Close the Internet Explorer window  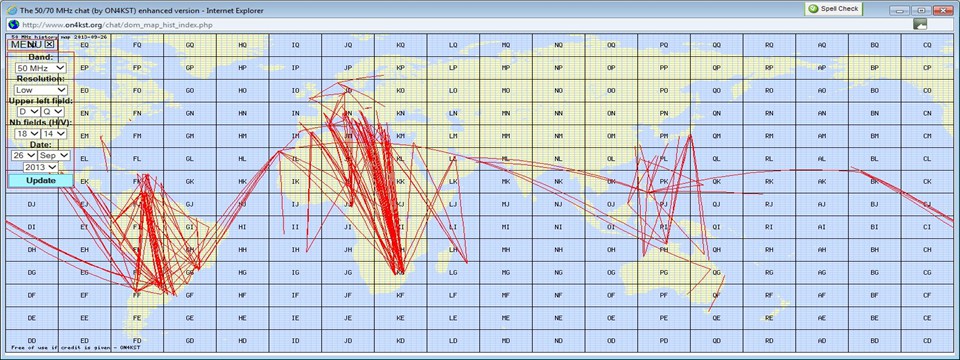942,10
